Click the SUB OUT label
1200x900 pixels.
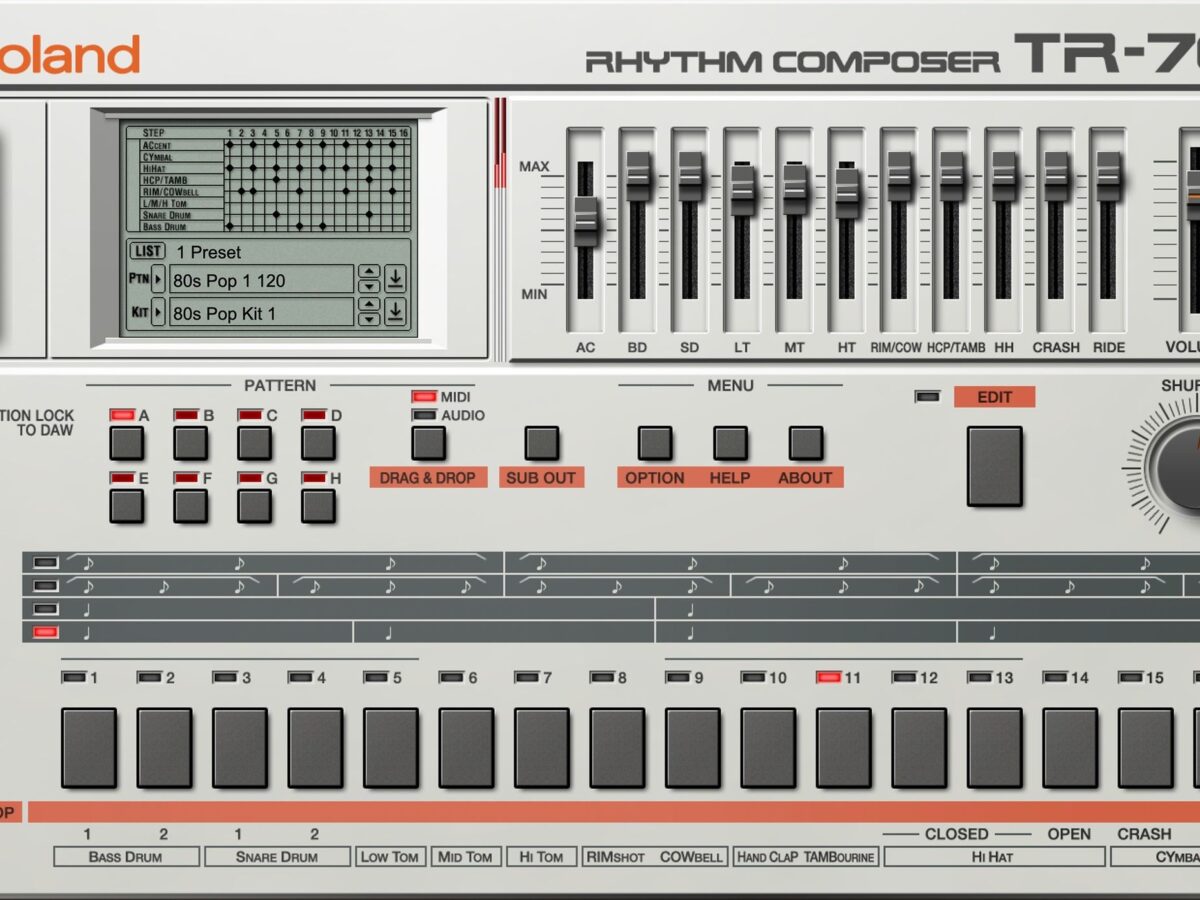coord(541,478)
